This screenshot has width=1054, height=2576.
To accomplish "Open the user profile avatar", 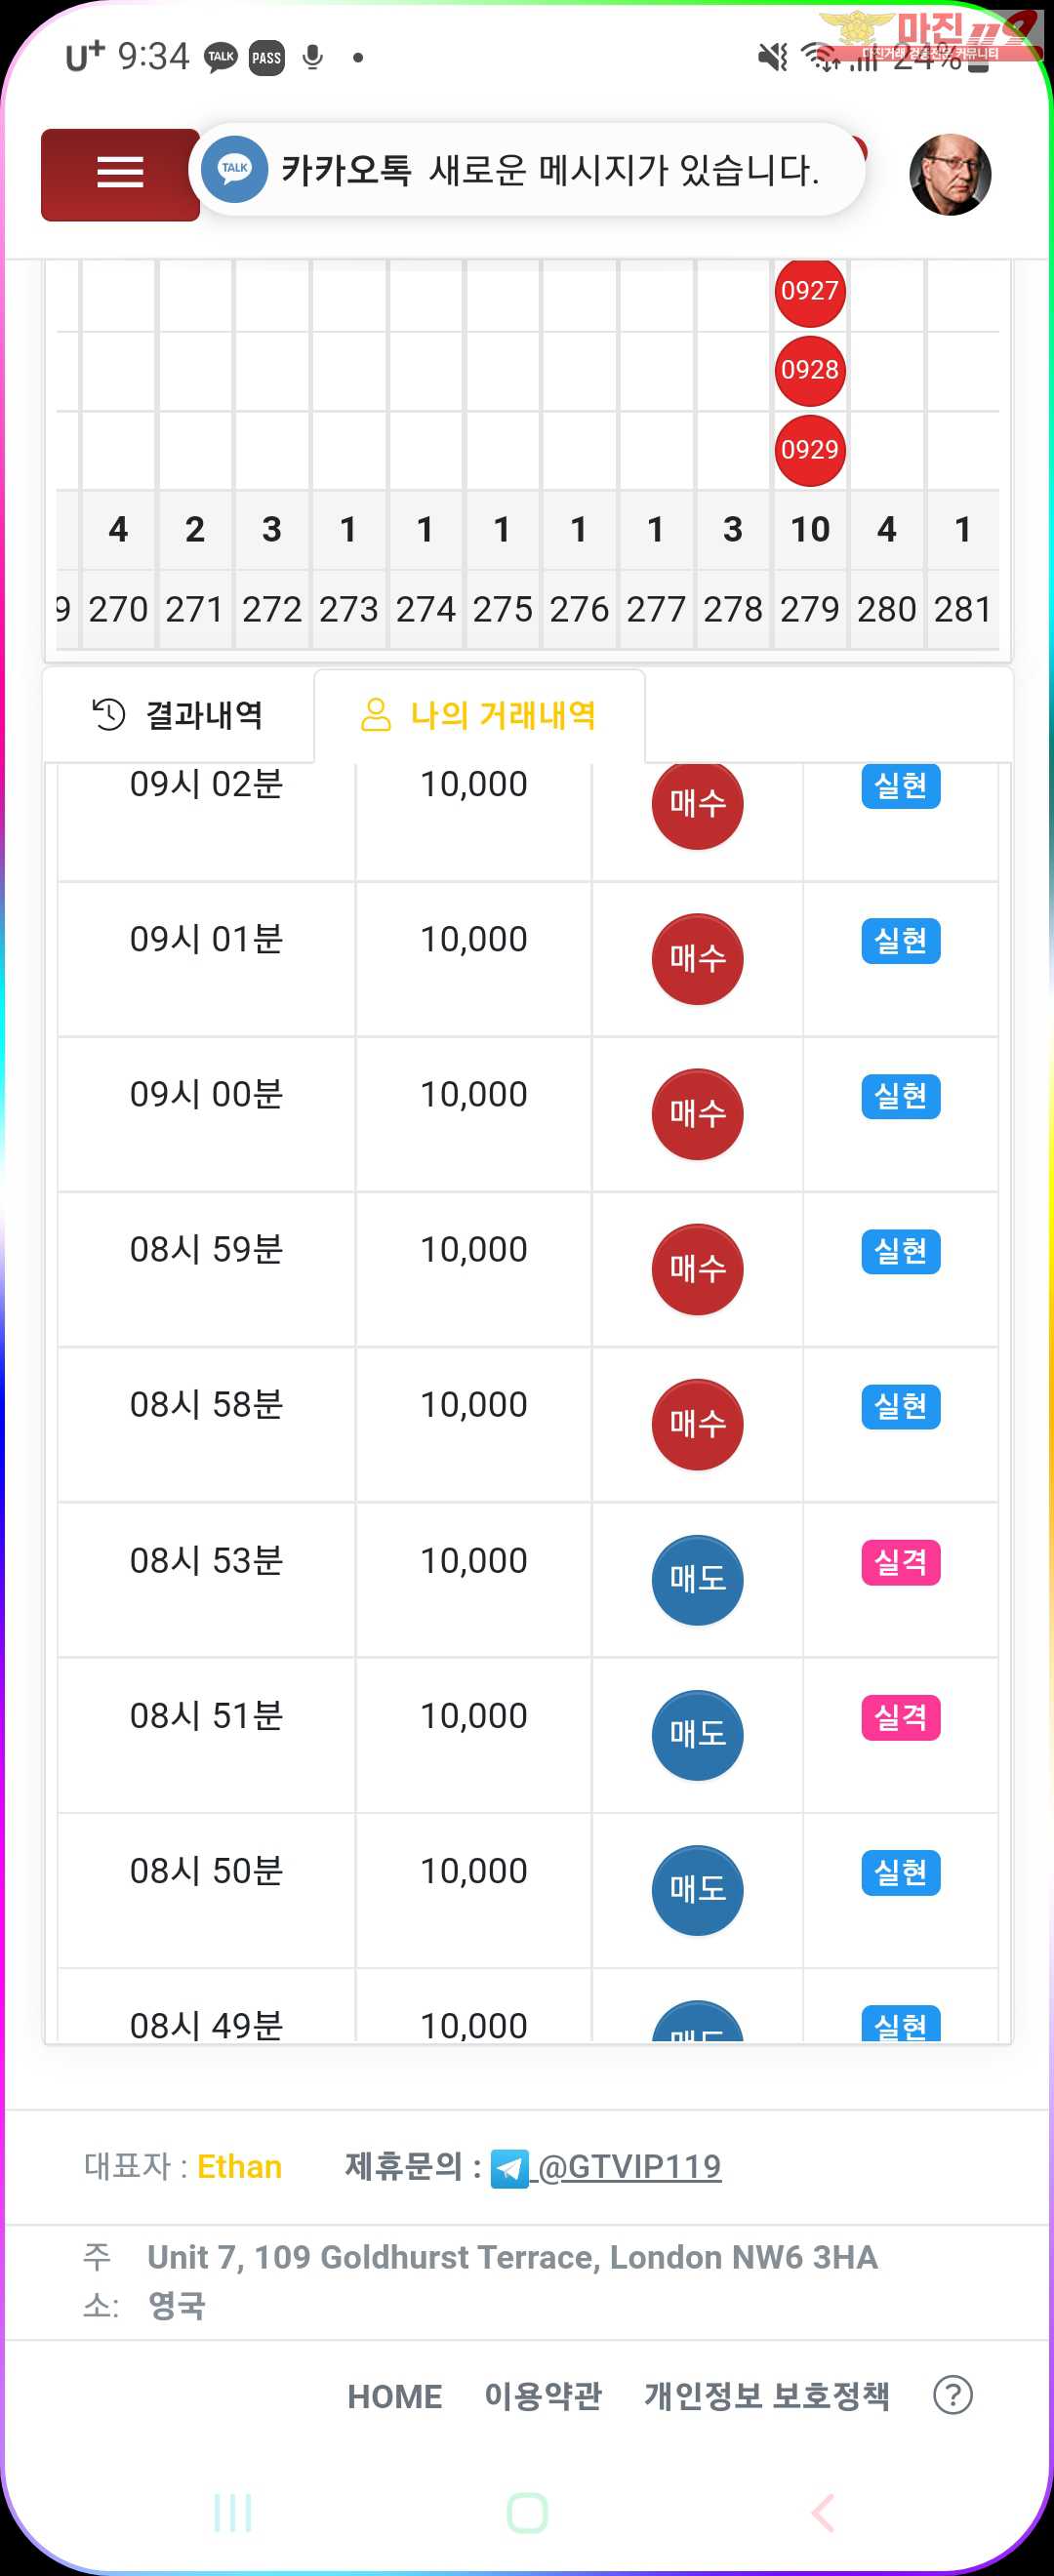I will pyautogui.click(x=949, y=174).
